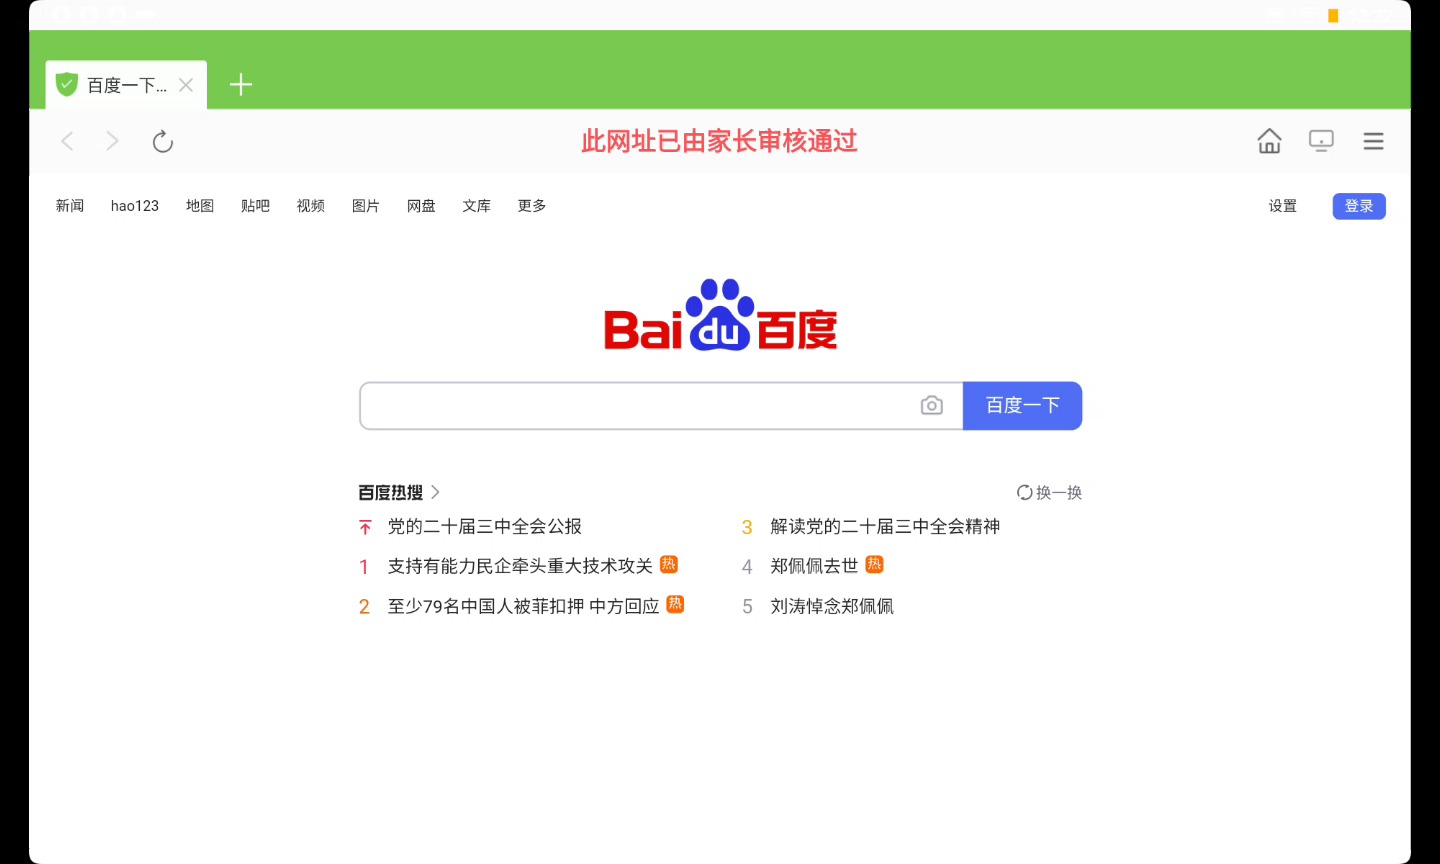Open the 地图 nav link
Screen dimensions: 1440x864
200,206
